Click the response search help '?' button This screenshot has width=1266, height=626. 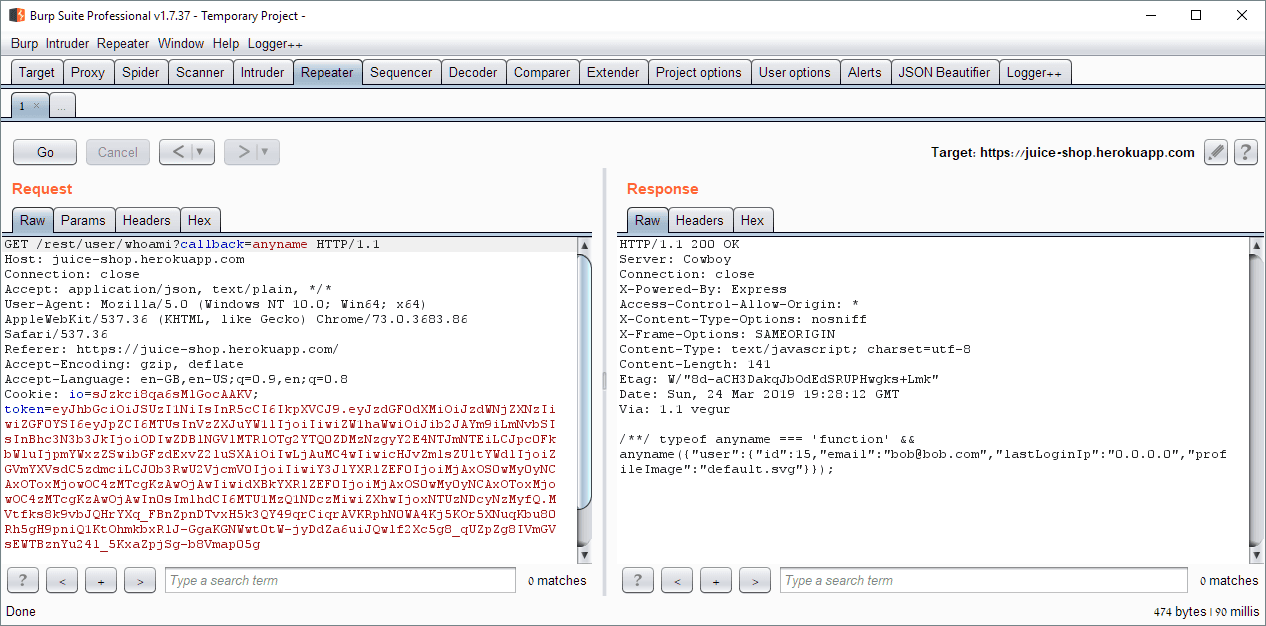coord(638,580)
